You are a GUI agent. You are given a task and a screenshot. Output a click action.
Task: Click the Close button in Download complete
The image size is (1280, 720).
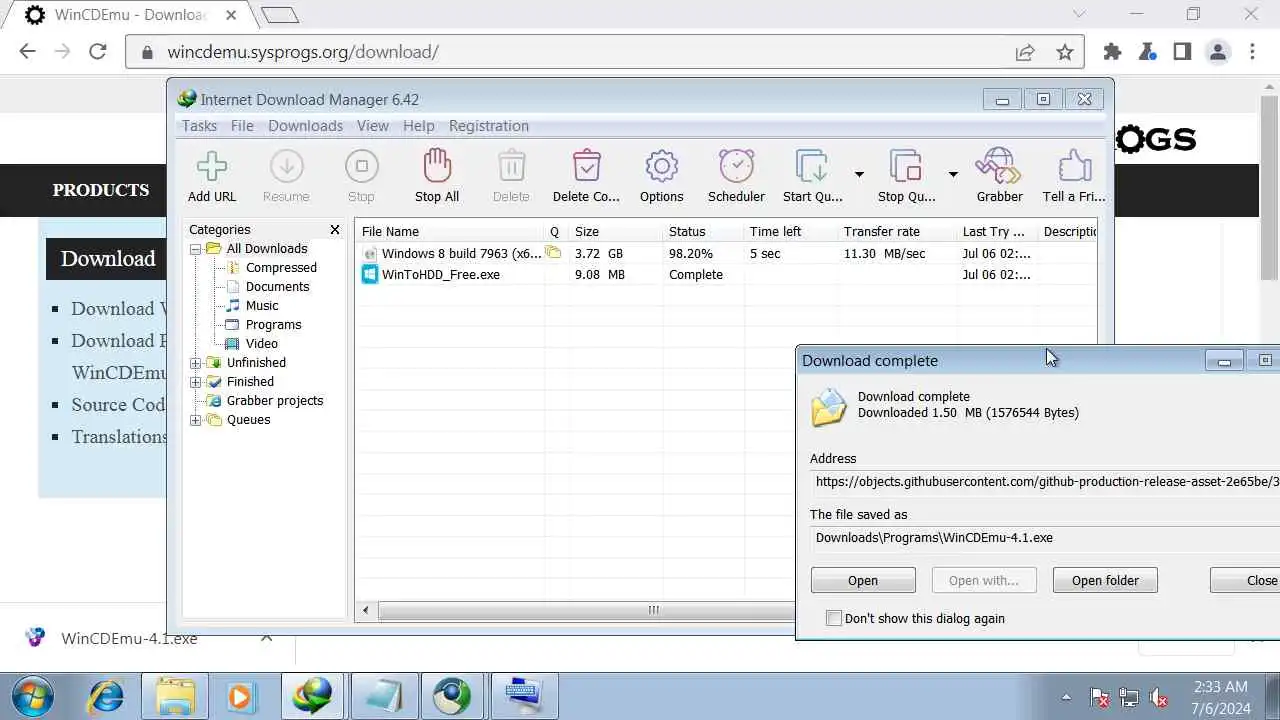1245,580
